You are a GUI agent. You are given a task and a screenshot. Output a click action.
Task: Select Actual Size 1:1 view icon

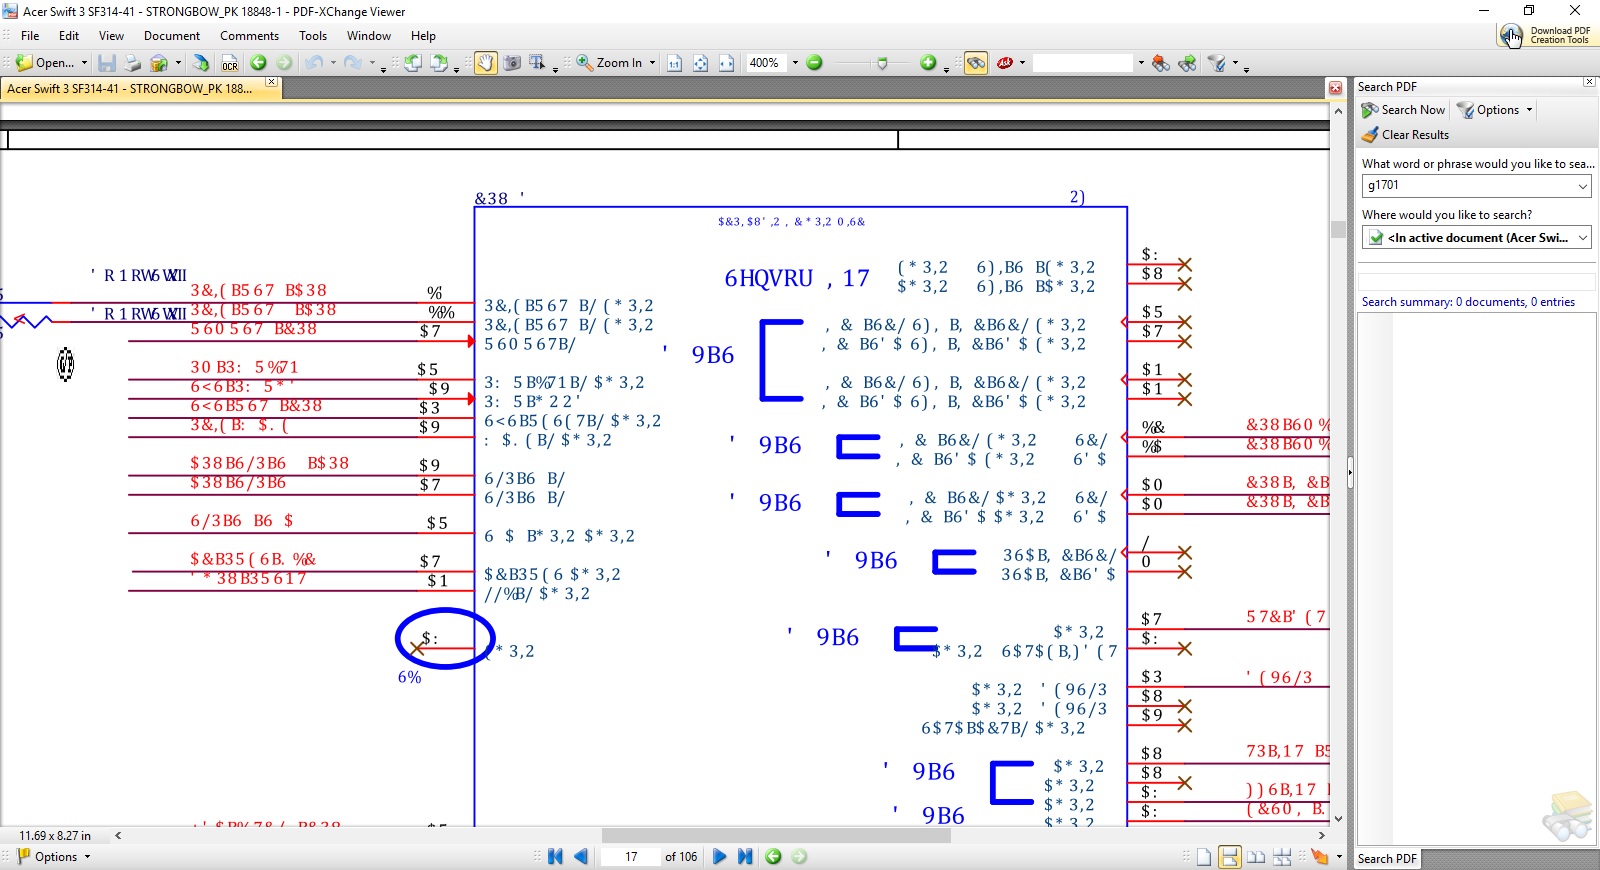(x=674, y=63)
